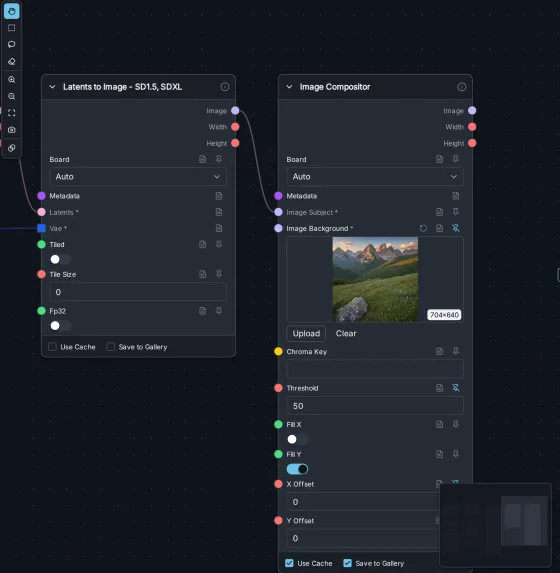Pin the Image Subject field
Image resolution: width=560 pixels, height=573 pixels.
pos(455,212)
